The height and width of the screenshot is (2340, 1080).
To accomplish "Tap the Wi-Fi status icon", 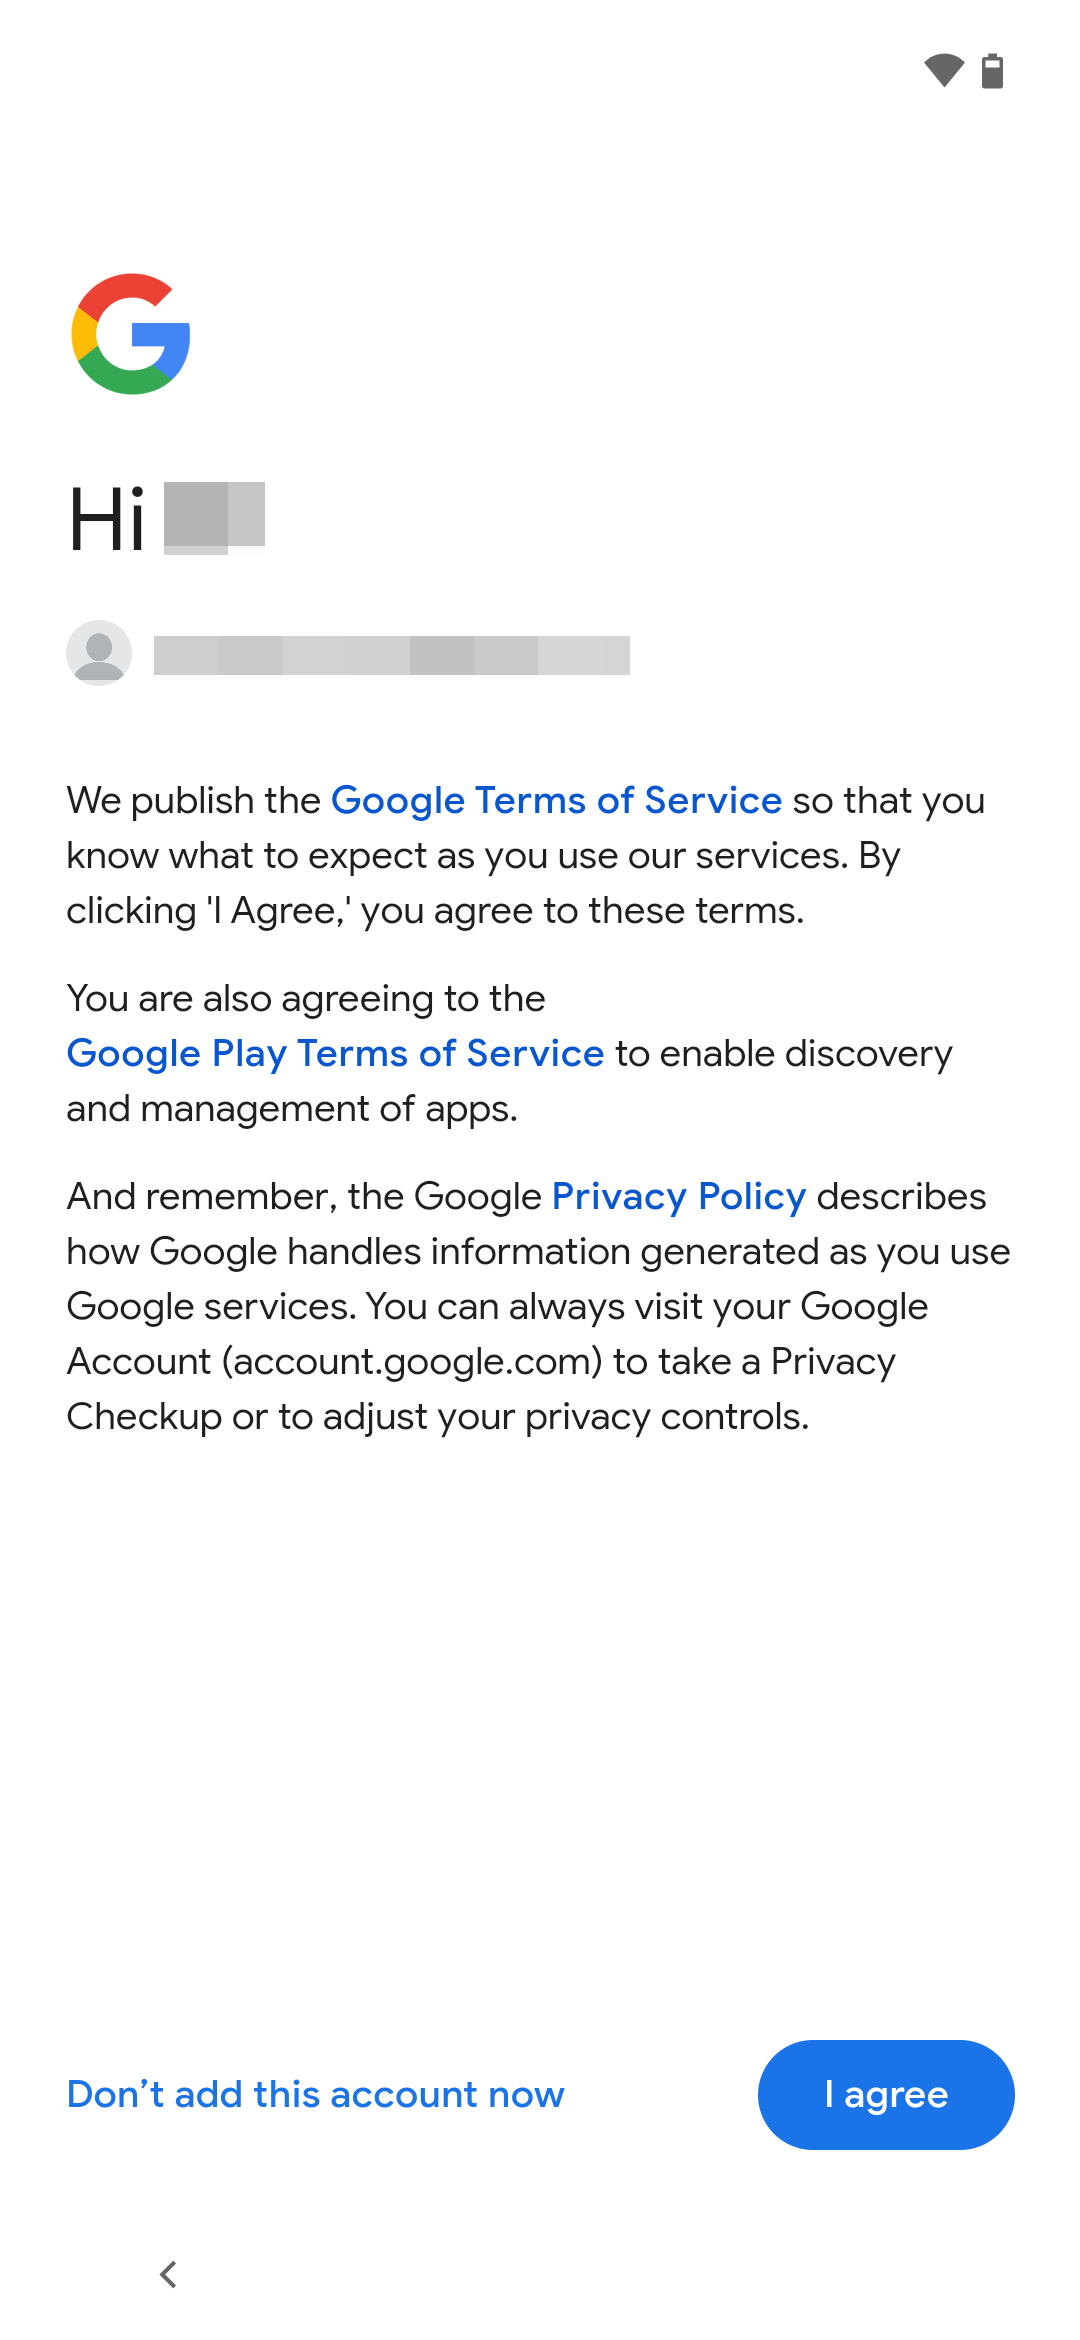I will point(944,71).
